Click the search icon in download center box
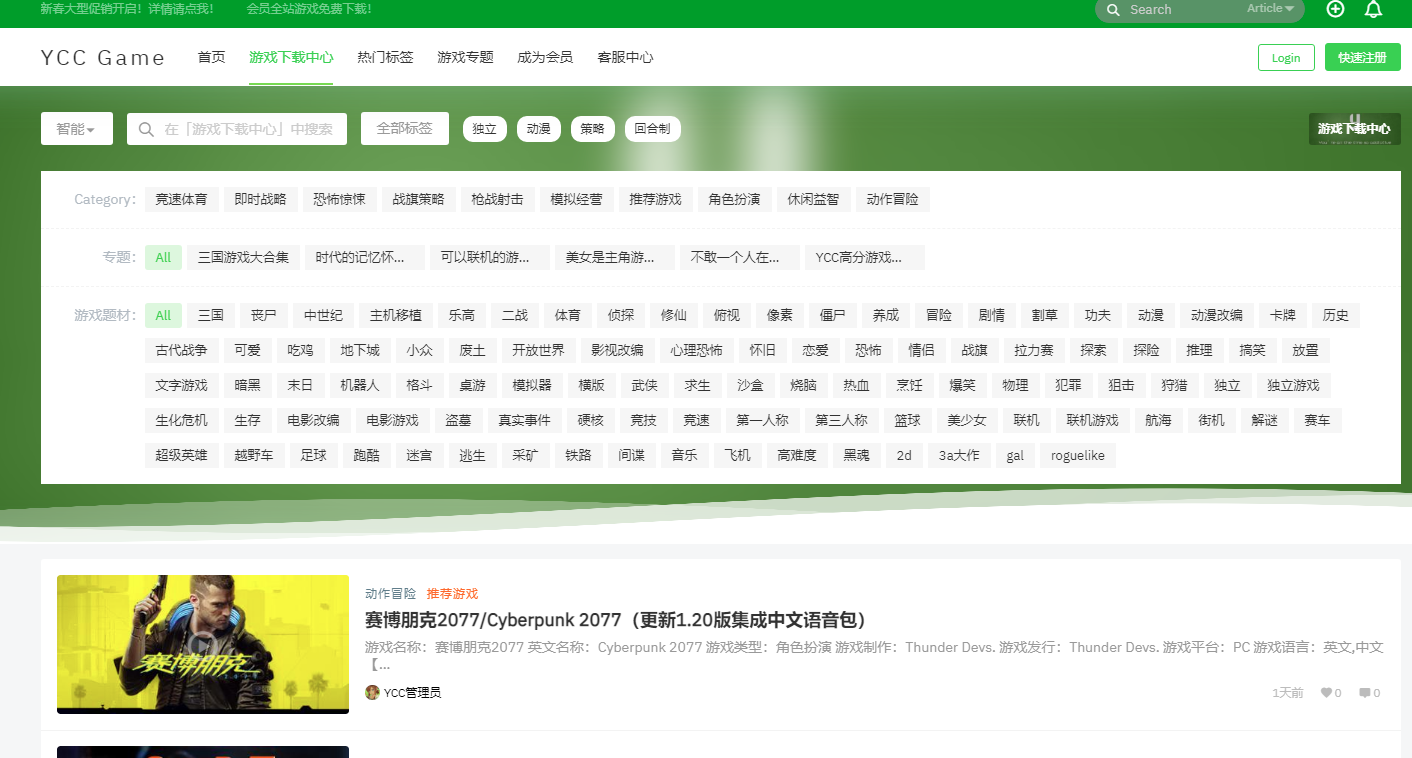Image resolution: width=1412 pixels, height=758 pixels. pos(146,129)
